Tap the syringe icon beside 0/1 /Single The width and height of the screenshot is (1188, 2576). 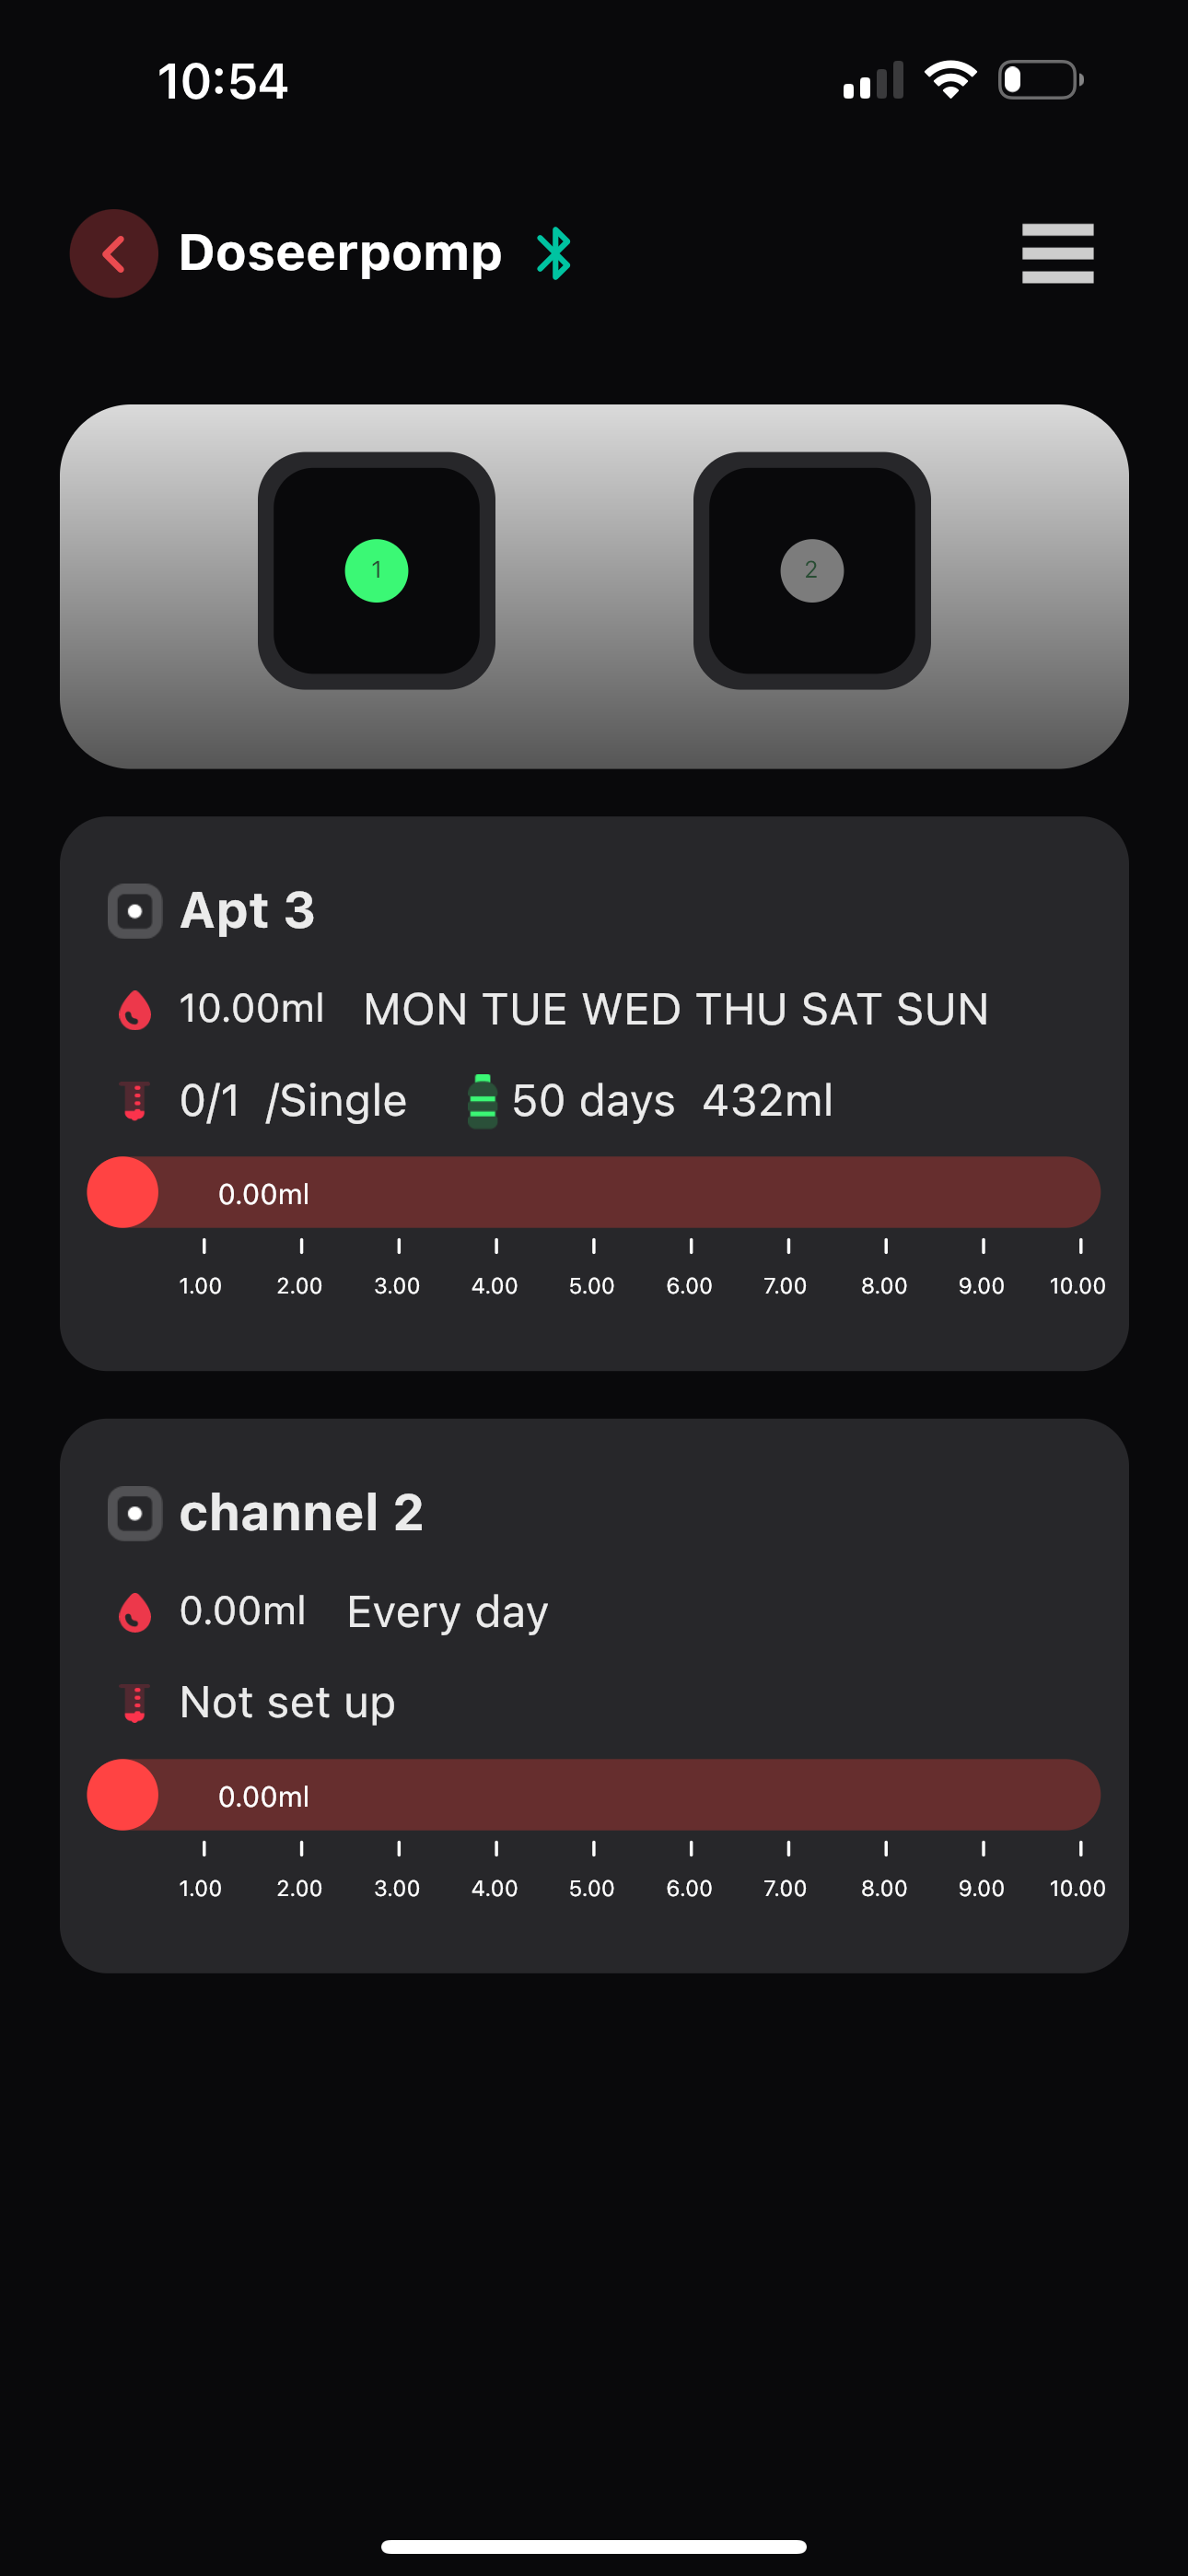click(135, 1100)
